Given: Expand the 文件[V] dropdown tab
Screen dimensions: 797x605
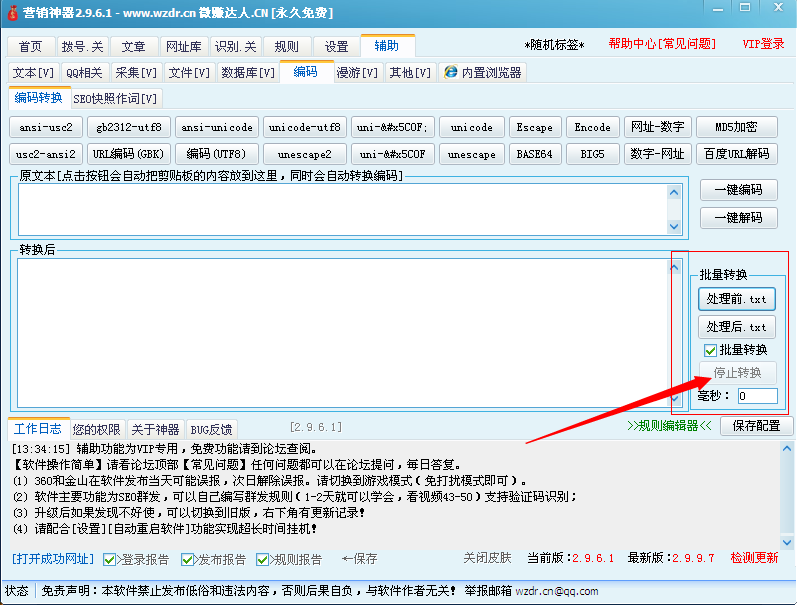Looking at the screenshot, I should (189, 73).
